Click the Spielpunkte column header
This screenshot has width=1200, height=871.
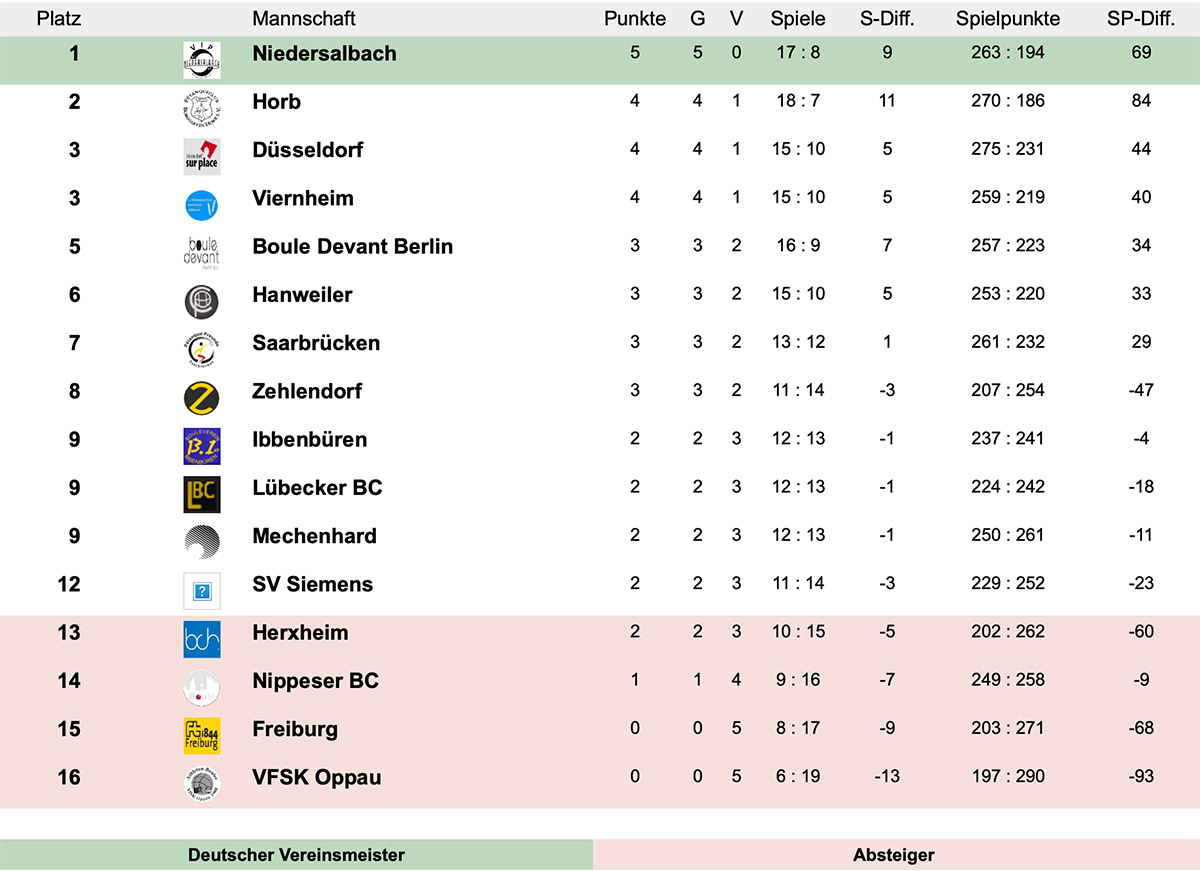click(1008, 19)
